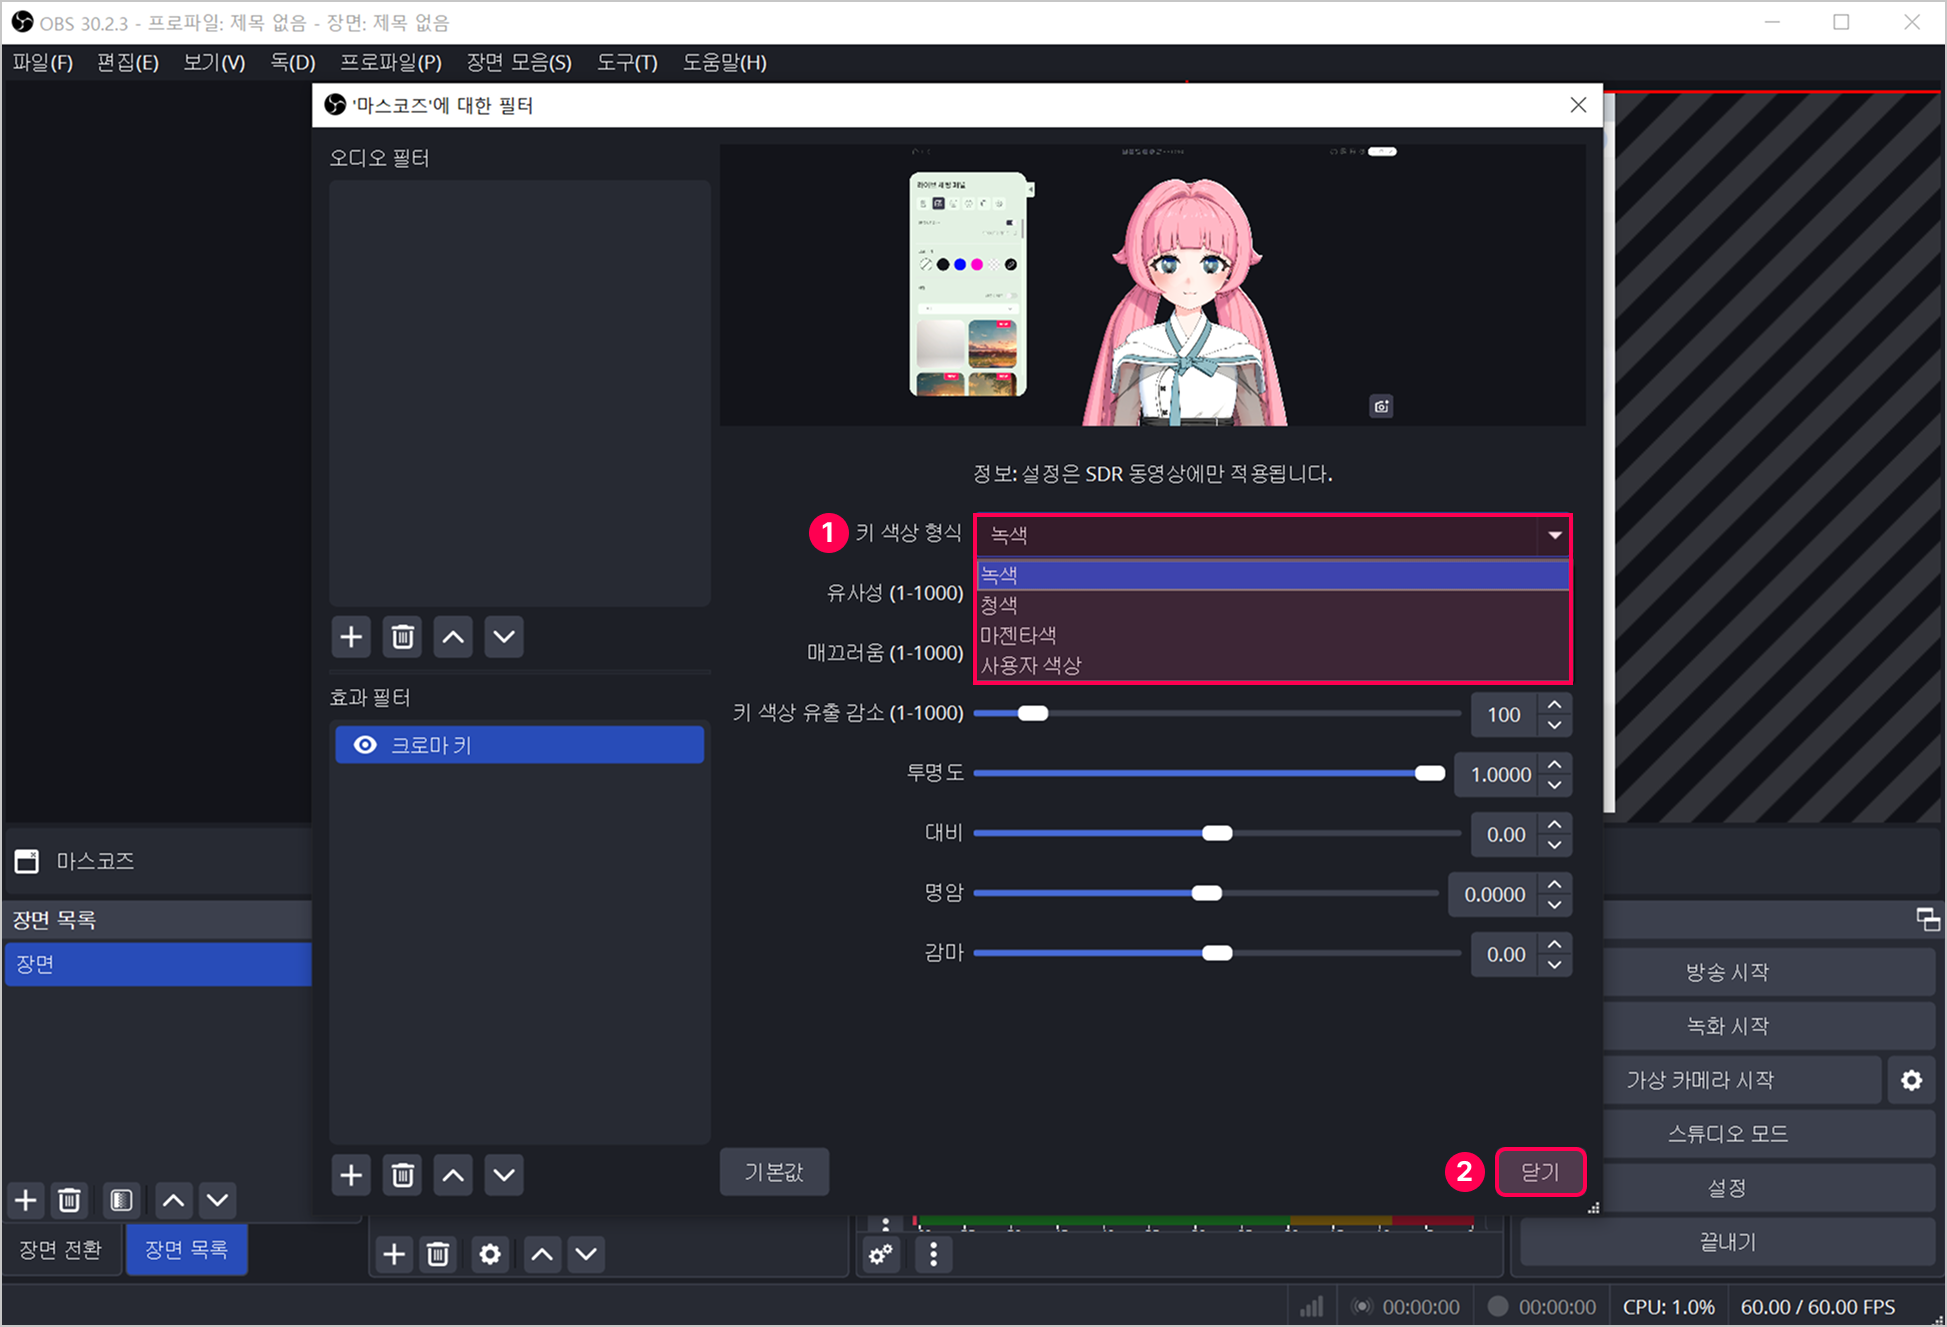
Task: Open the 편집(E) menu
Action: [128, 63]
